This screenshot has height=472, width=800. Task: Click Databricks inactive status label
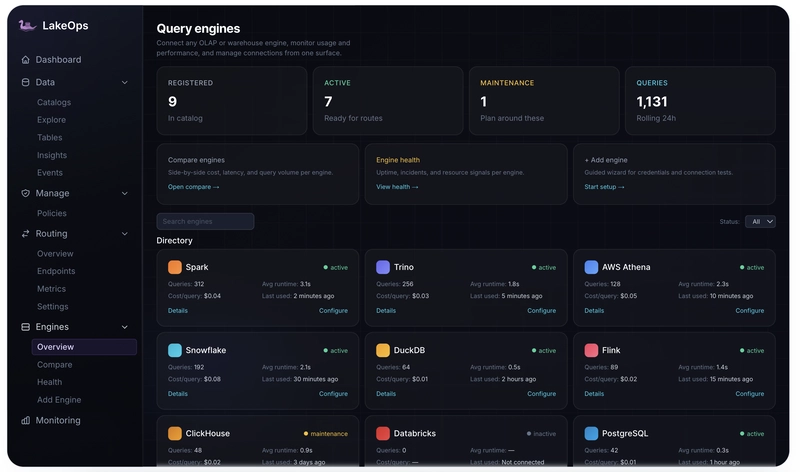[541, 434]
